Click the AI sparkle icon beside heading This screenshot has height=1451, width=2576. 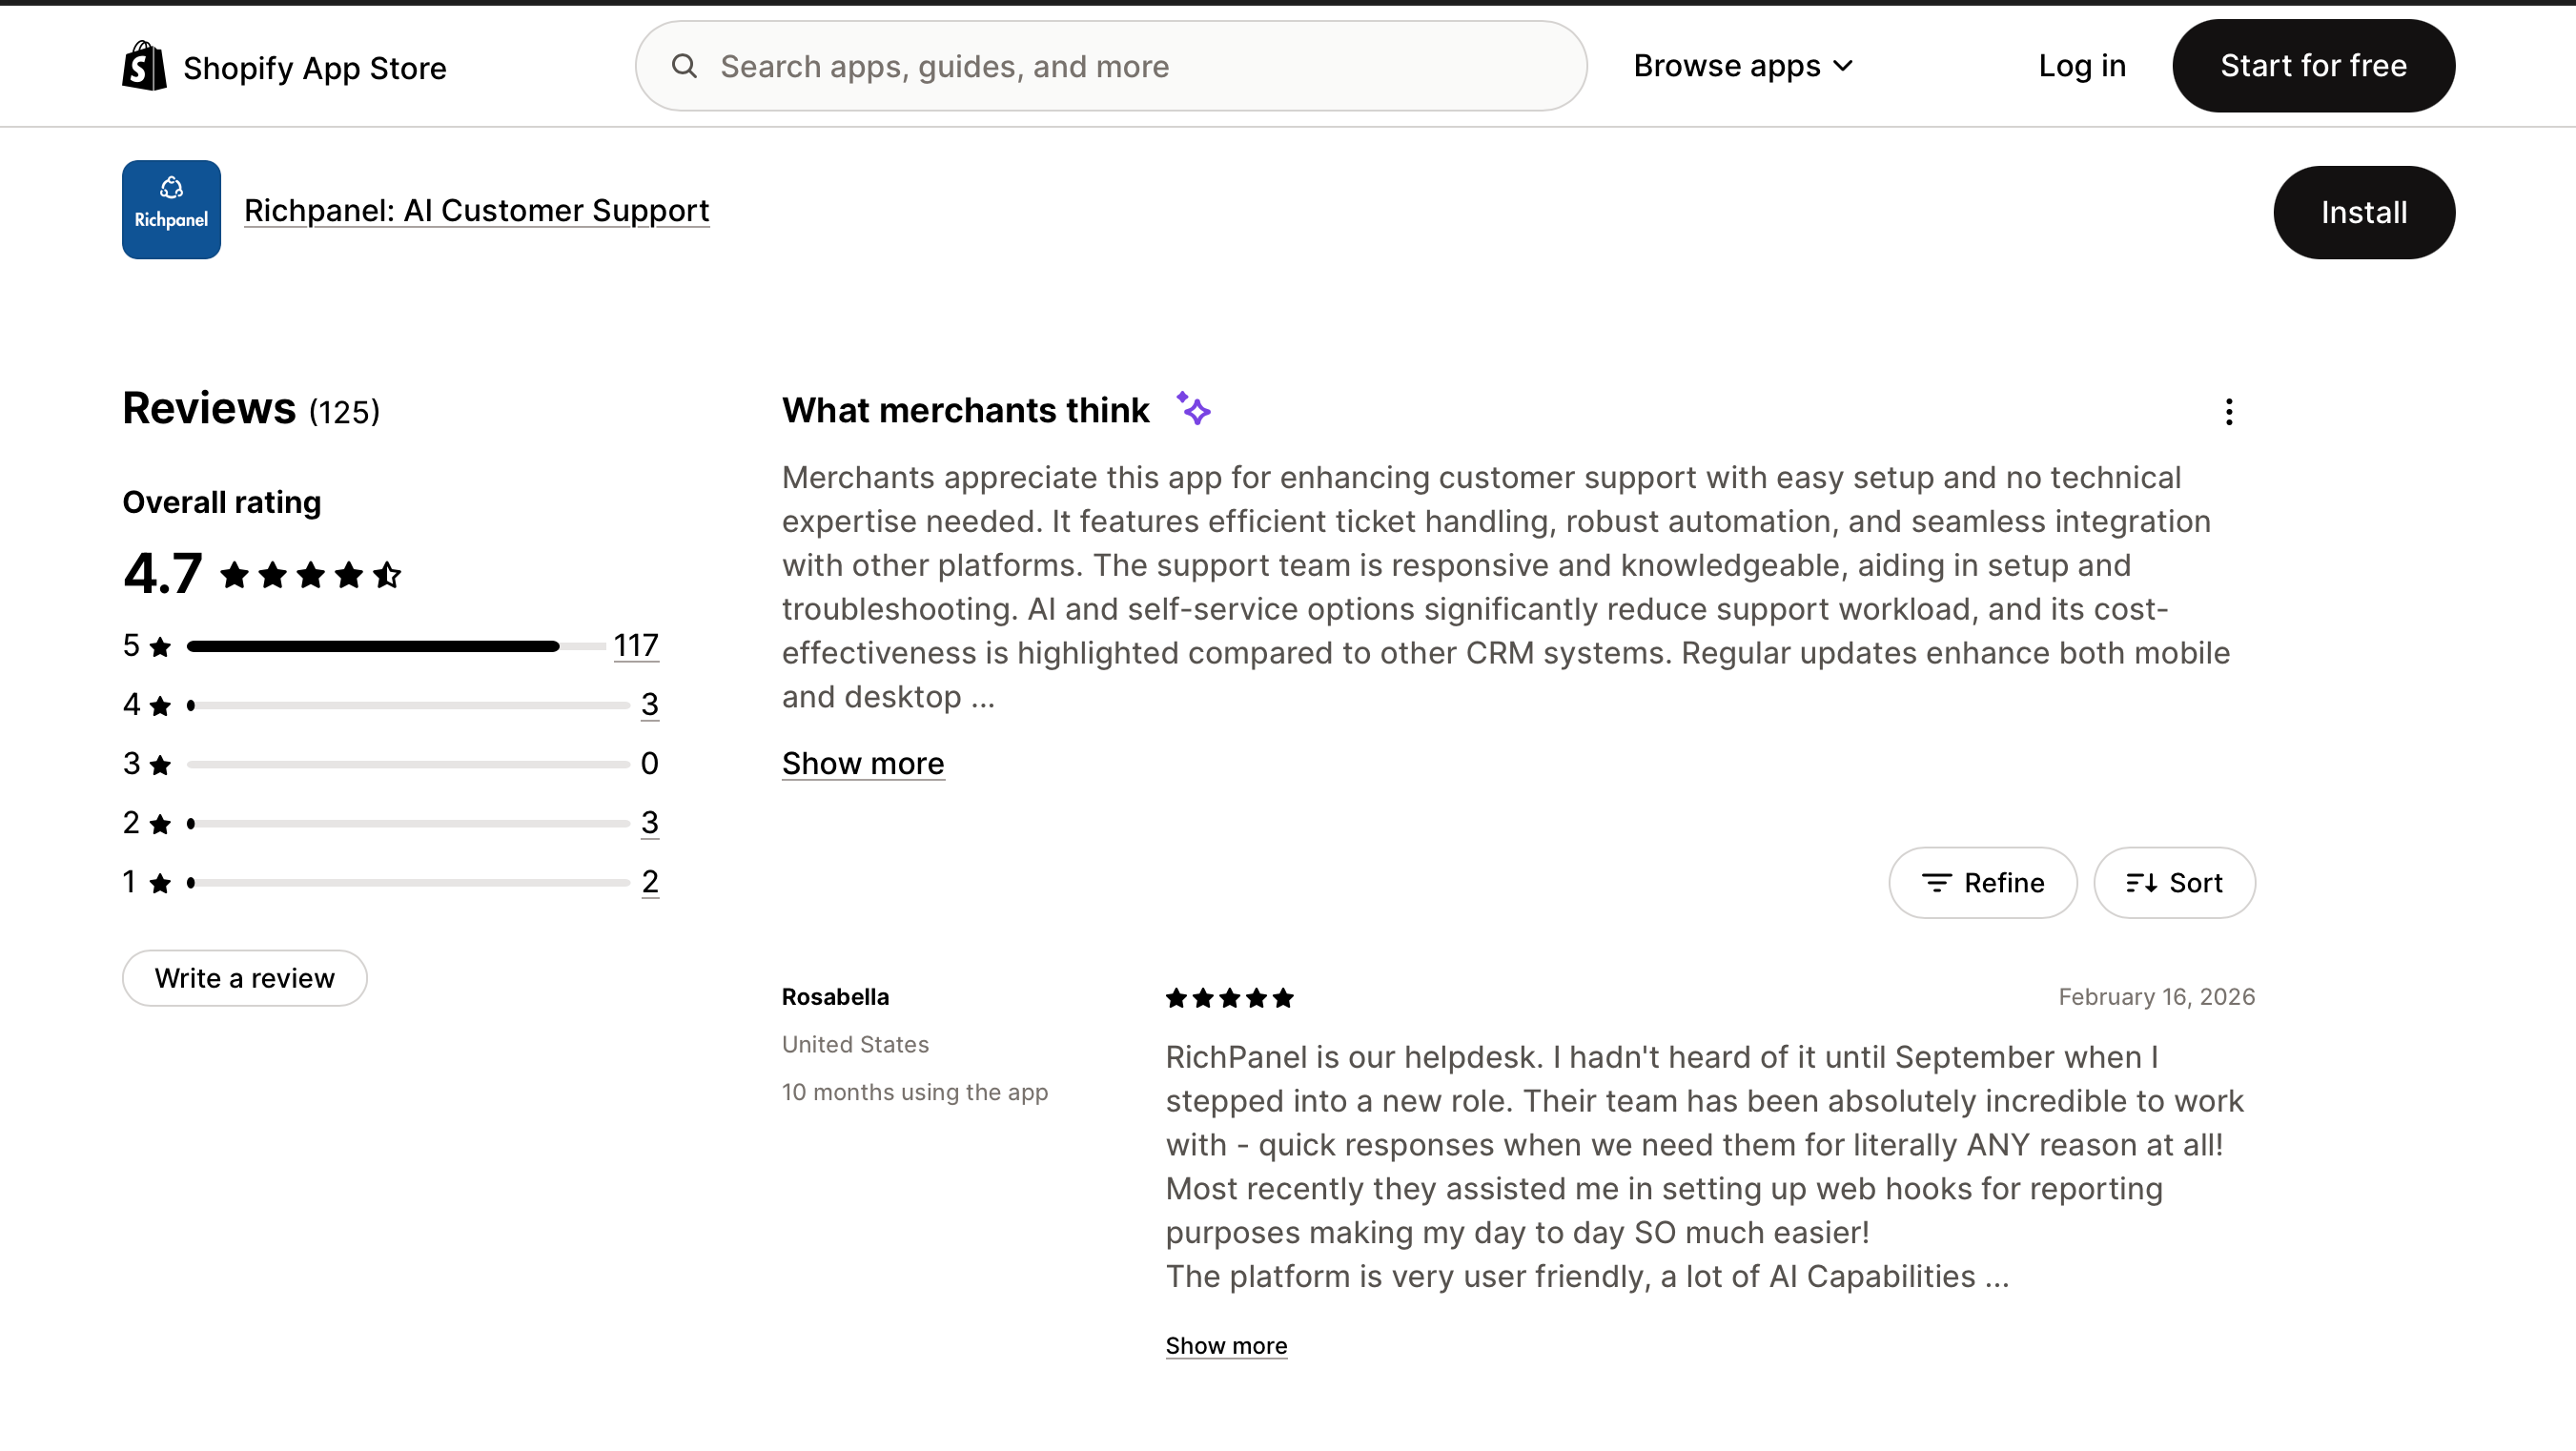tap(1193, 409)
